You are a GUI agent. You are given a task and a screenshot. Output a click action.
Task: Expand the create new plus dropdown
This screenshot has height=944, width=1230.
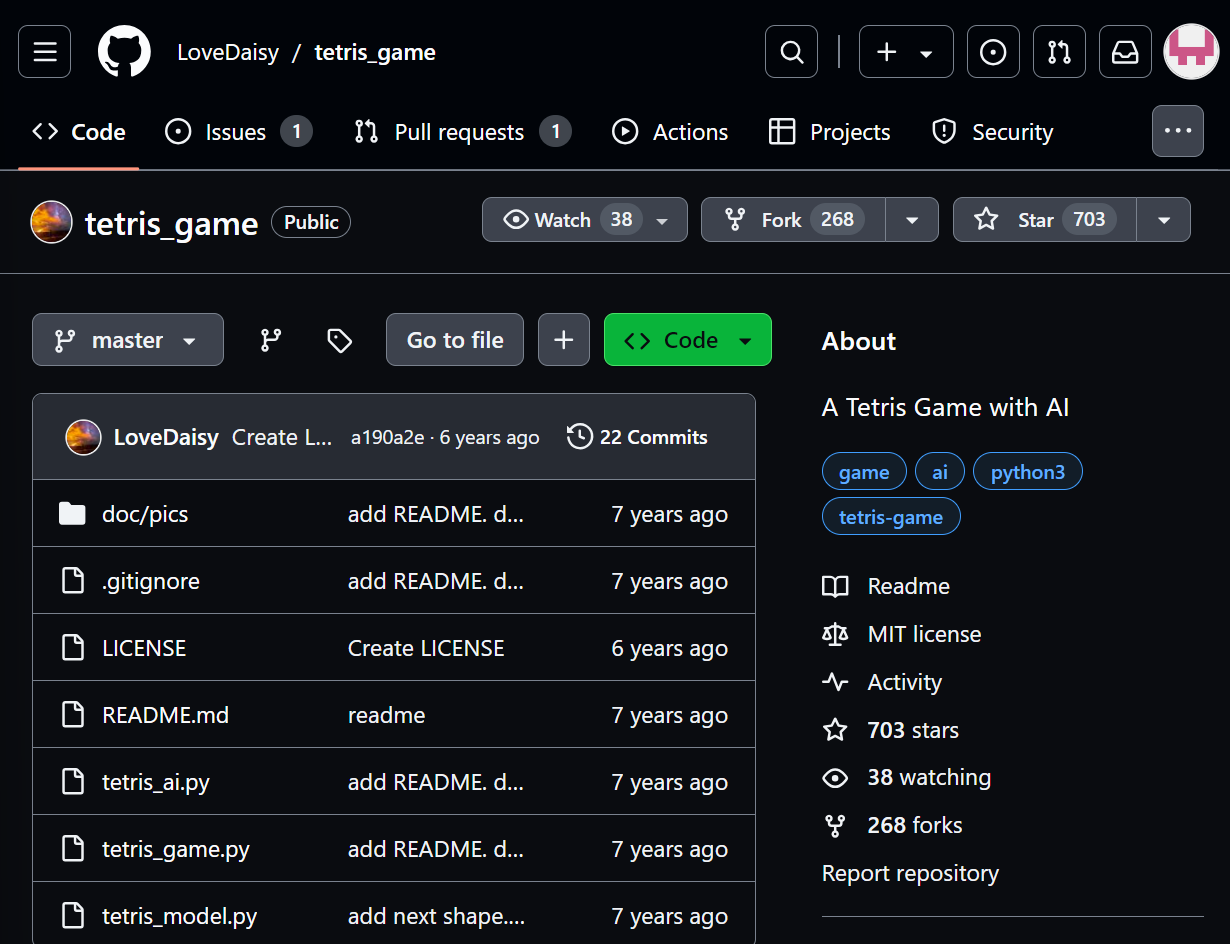point(906,52)
